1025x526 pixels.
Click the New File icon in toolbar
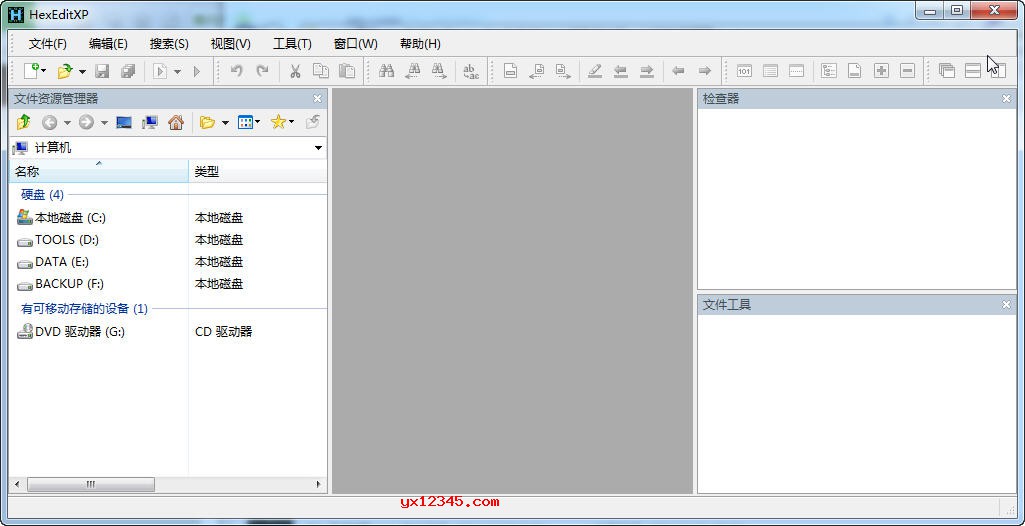point(31,71)
